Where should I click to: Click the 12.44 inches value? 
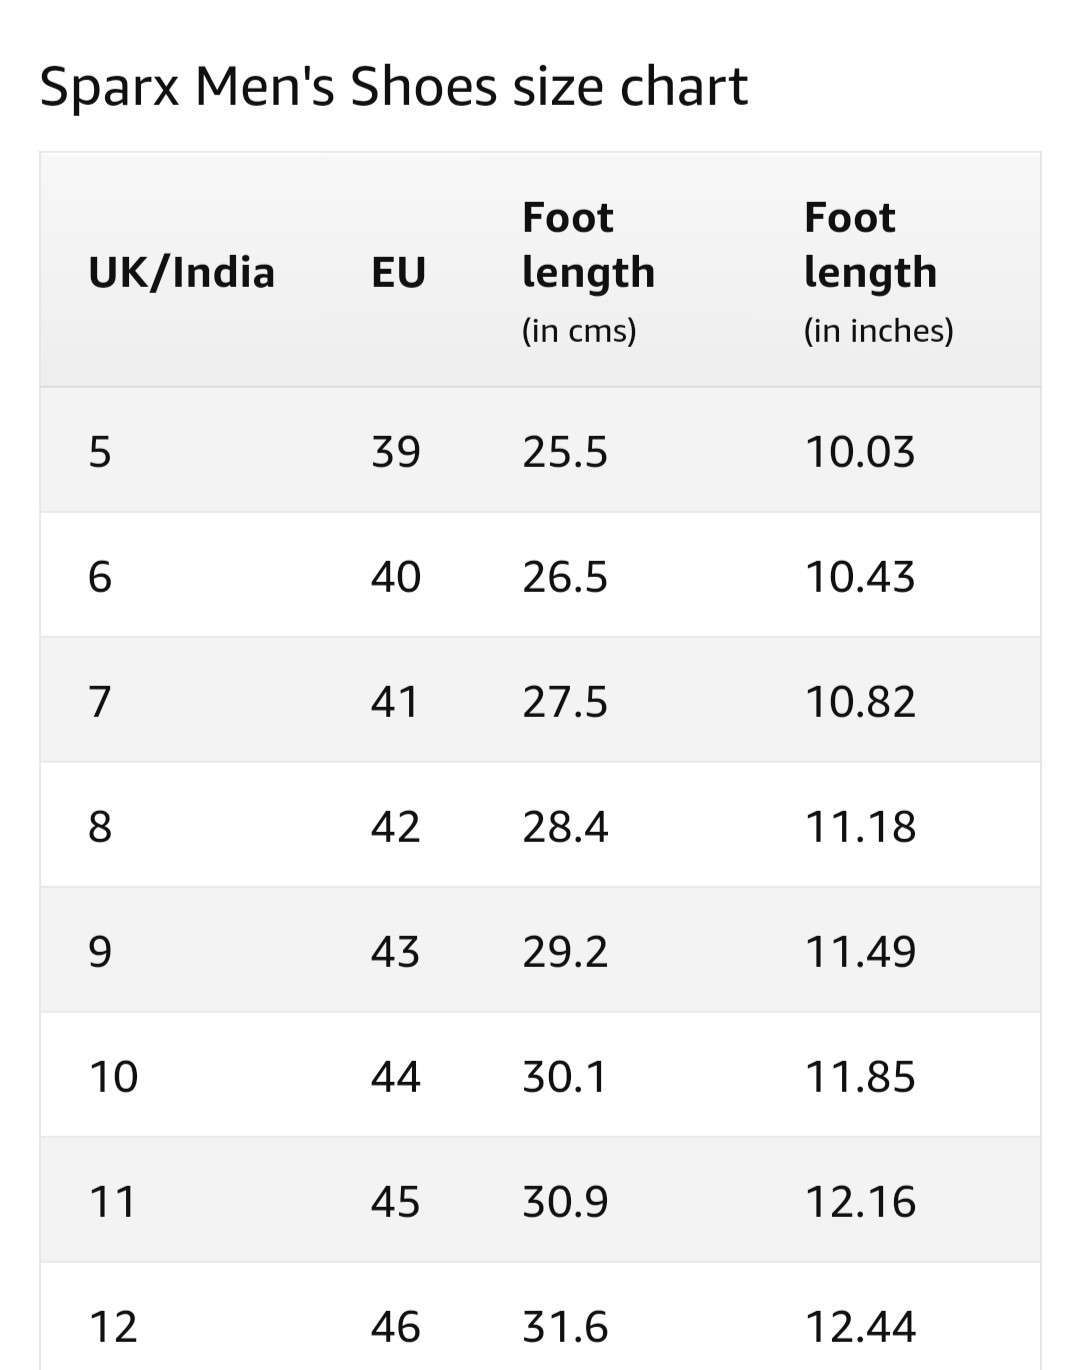point(860,1327)
